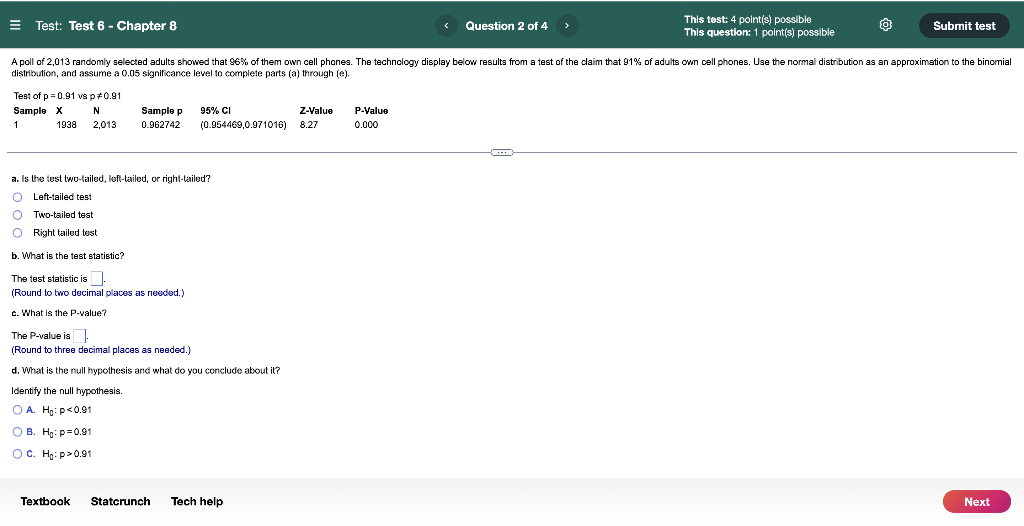
Task: Click the P-value input box
Action: [80, 336]
